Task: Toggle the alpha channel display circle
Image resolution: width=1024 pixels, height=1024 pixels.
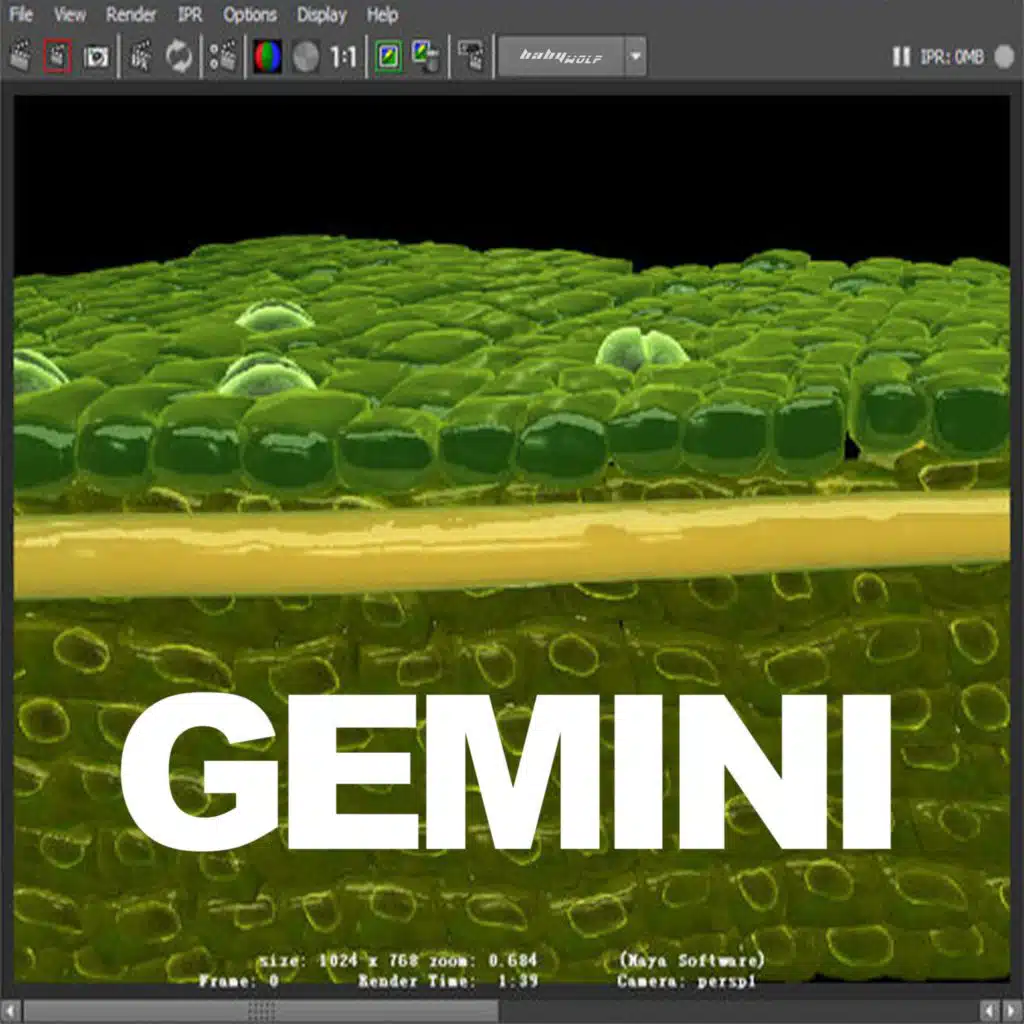Action: (x=306, y=57)
